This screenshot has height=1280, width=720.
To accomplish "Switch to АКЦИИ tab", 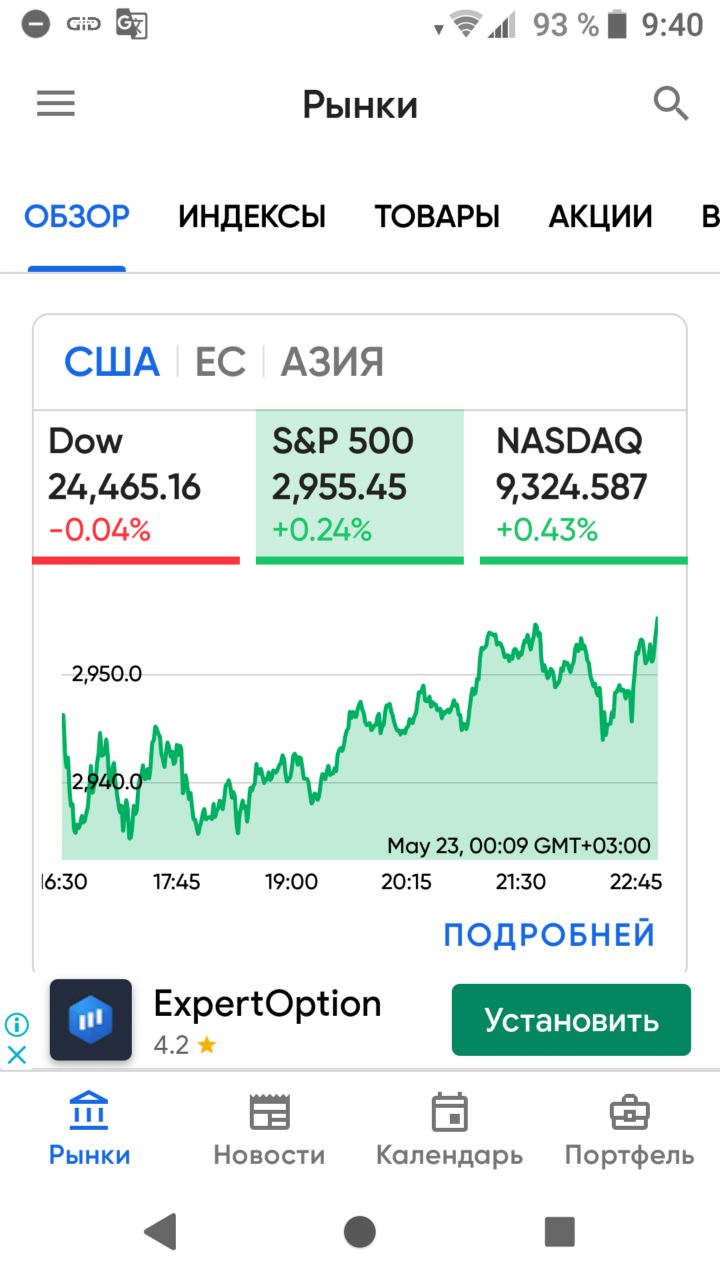I will (601, 217).
